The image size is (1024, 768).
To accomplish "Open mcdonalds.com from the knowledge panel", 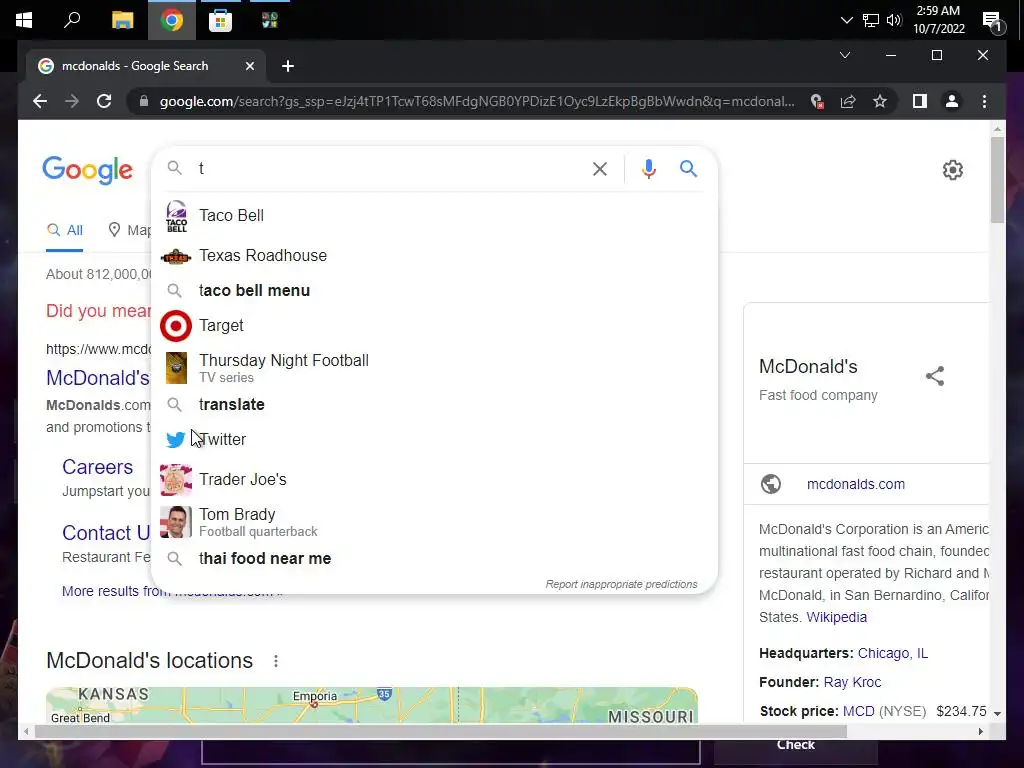I will [x=856, y=484].
